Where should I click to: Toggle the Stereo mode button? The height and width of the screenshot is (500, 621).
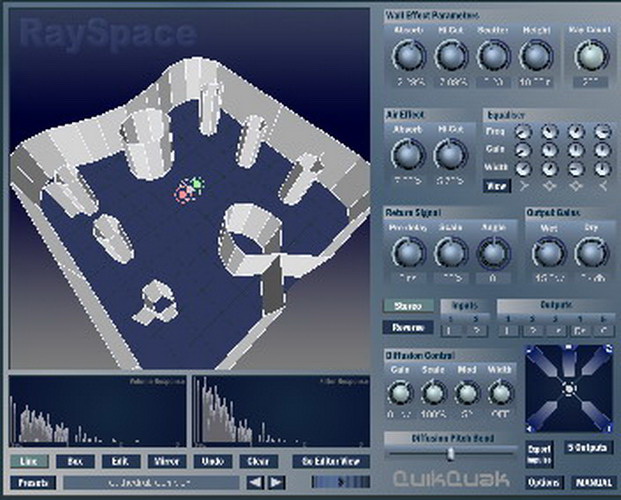coord(408,306)
